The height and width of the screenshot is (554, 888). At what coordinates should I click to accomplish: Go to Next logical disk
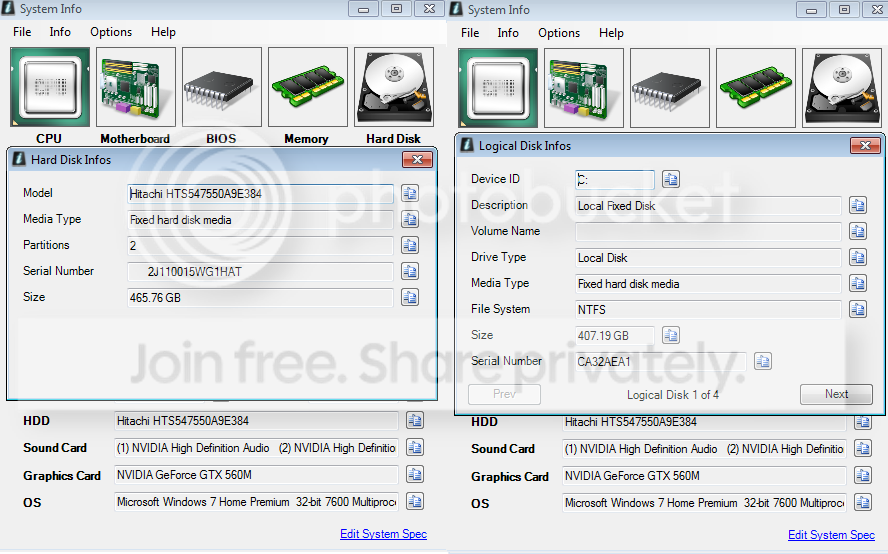[836, 394]
